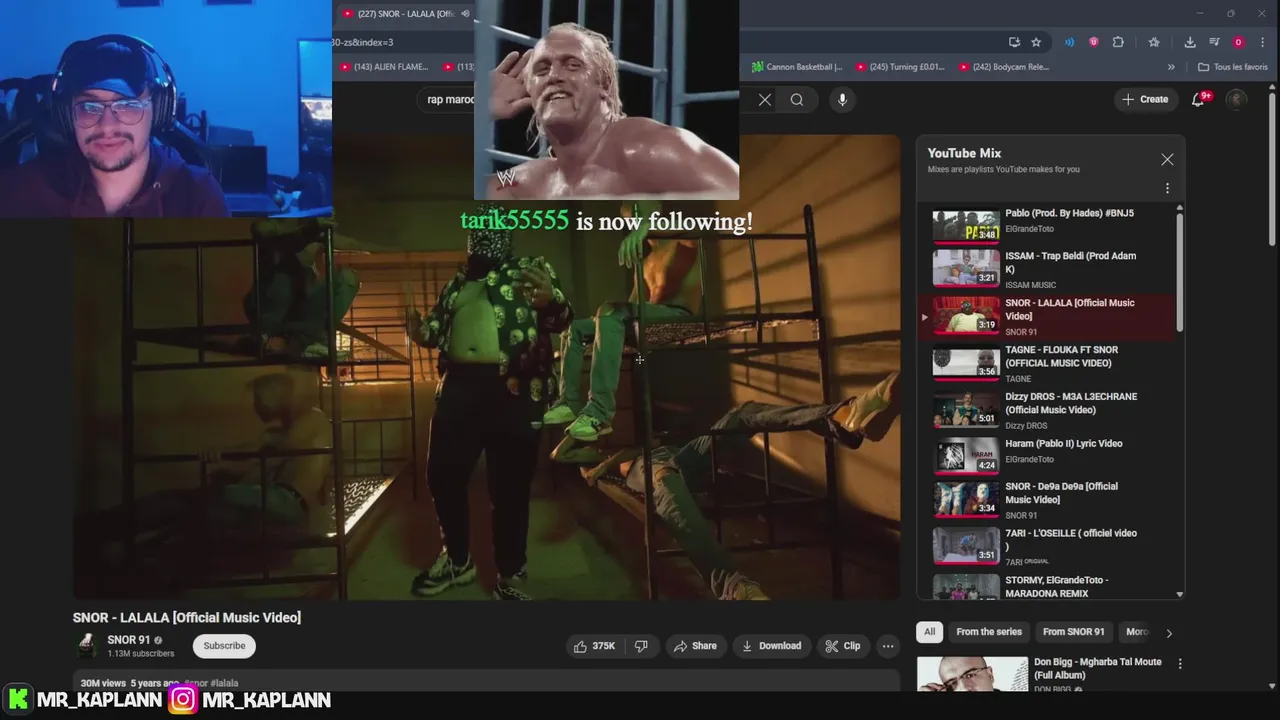
Task: Mute the tab via its speaker icon
Action: coord(465,13)
